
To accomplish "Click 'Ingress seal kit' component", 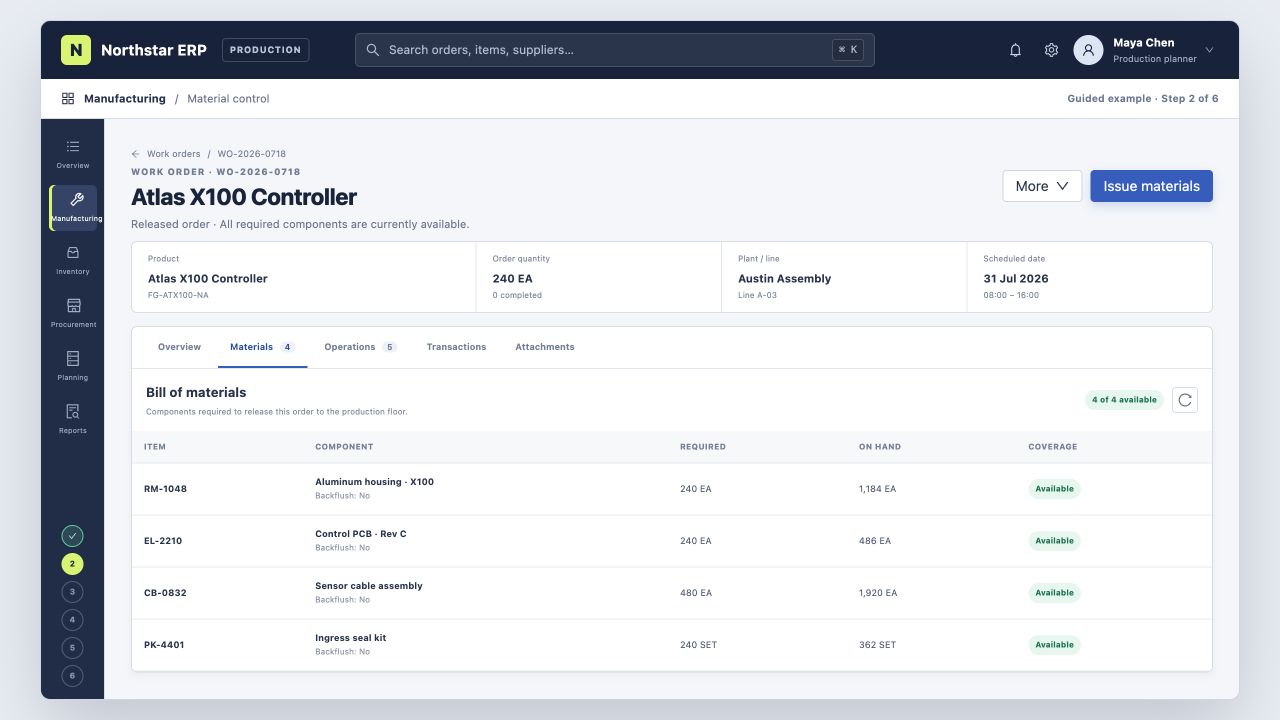I will tap(351, 638).
